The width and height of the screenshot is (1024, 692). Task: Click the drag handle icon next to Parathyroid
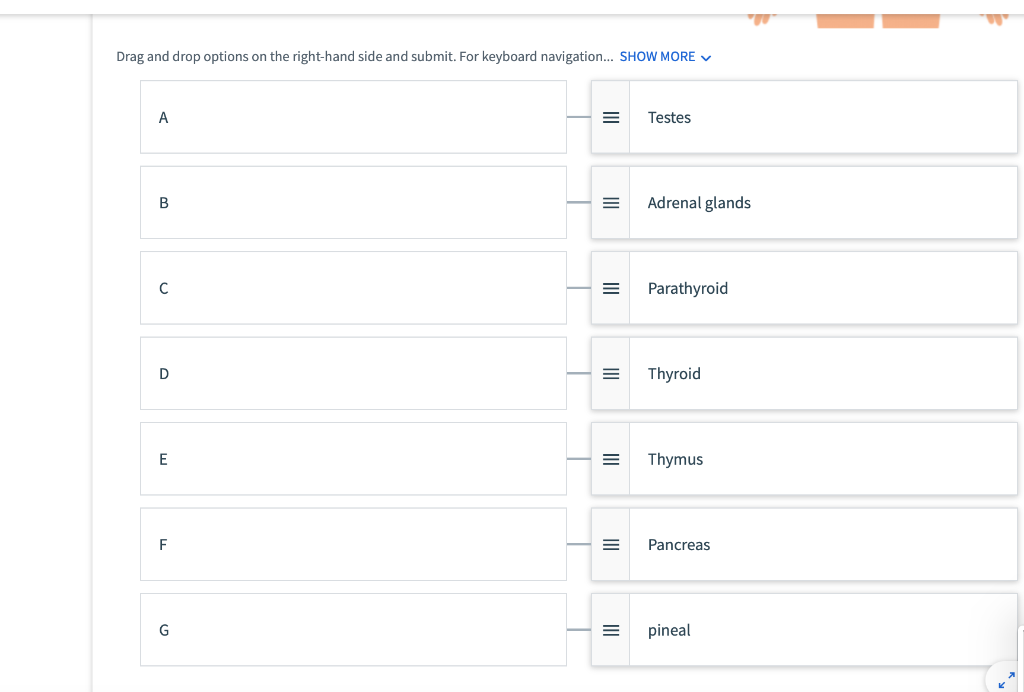pyautogui.click(x=610, y=289)
